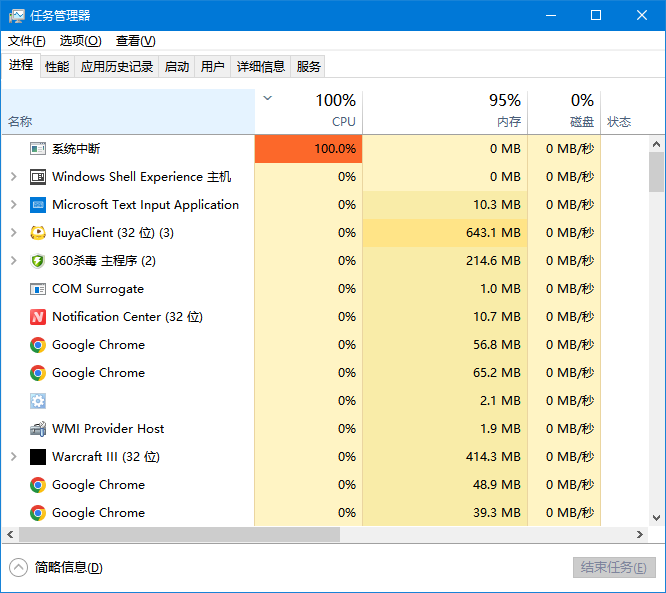Click the sort chevron above the CPU column
Screen dimensions: 666x593
(x=268, y=98)
